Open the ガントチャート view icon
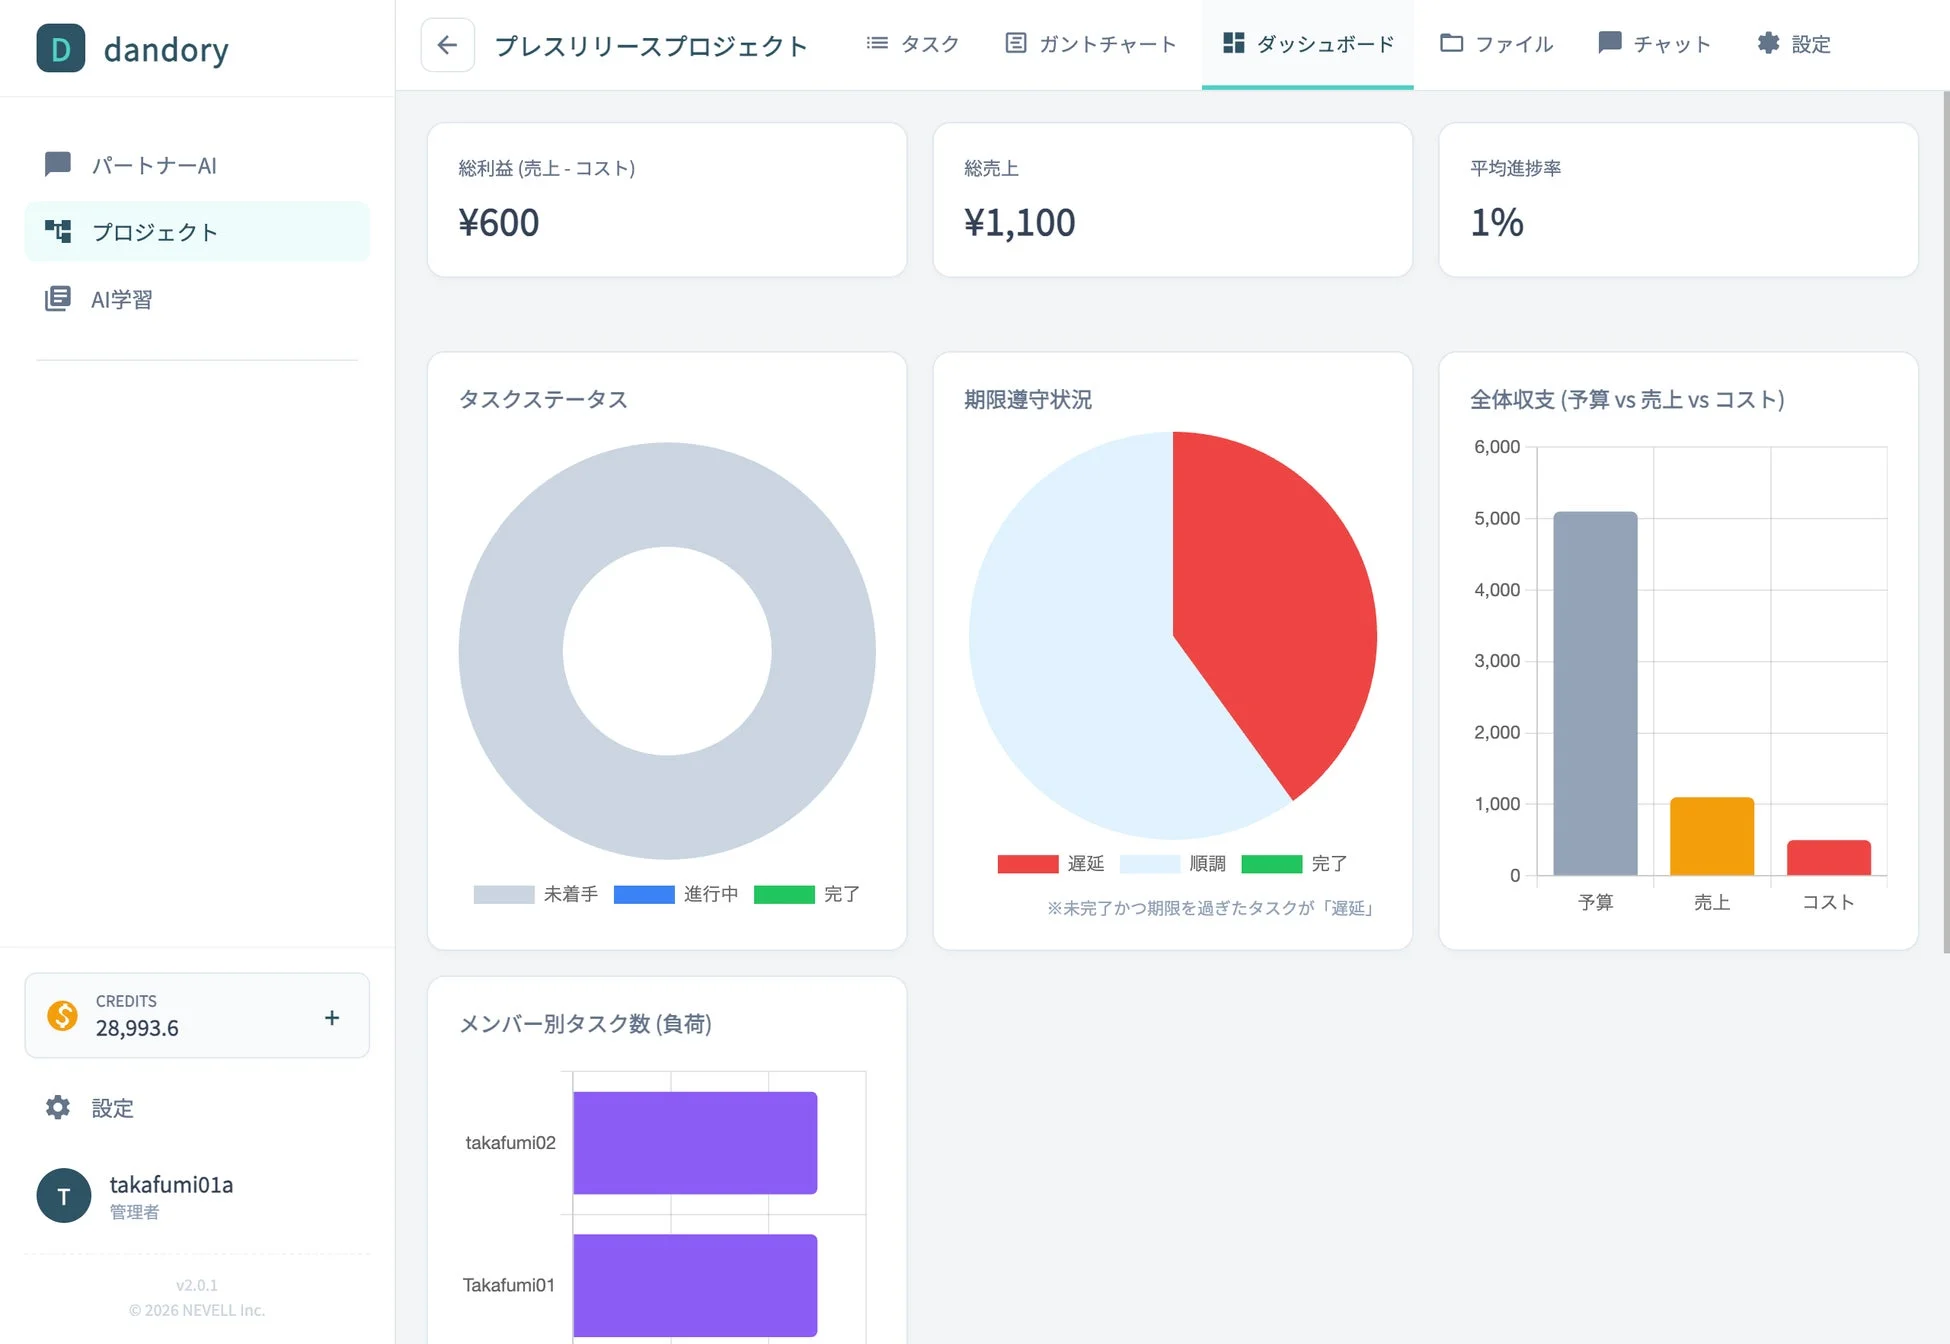1950x1344 pixels. point(1015,43)
